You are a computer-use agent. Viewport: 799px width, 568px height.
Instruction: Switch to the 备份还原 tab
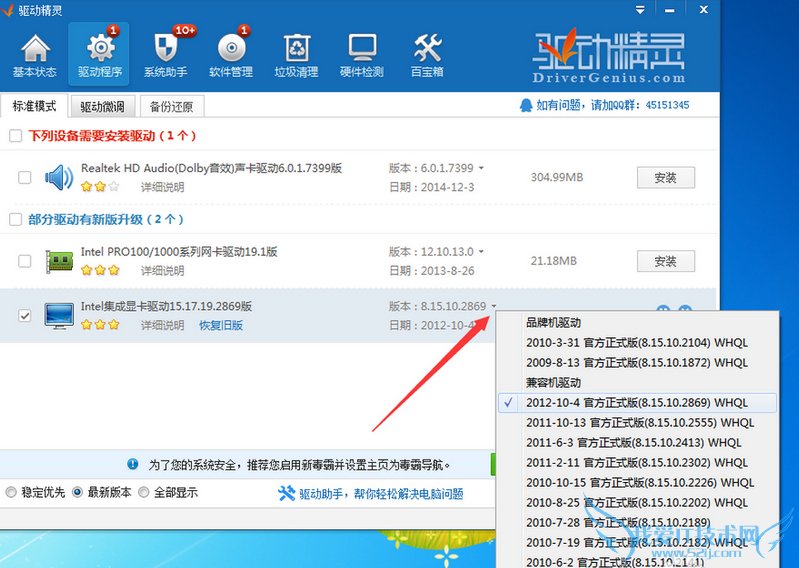click(x=172, y=106)
